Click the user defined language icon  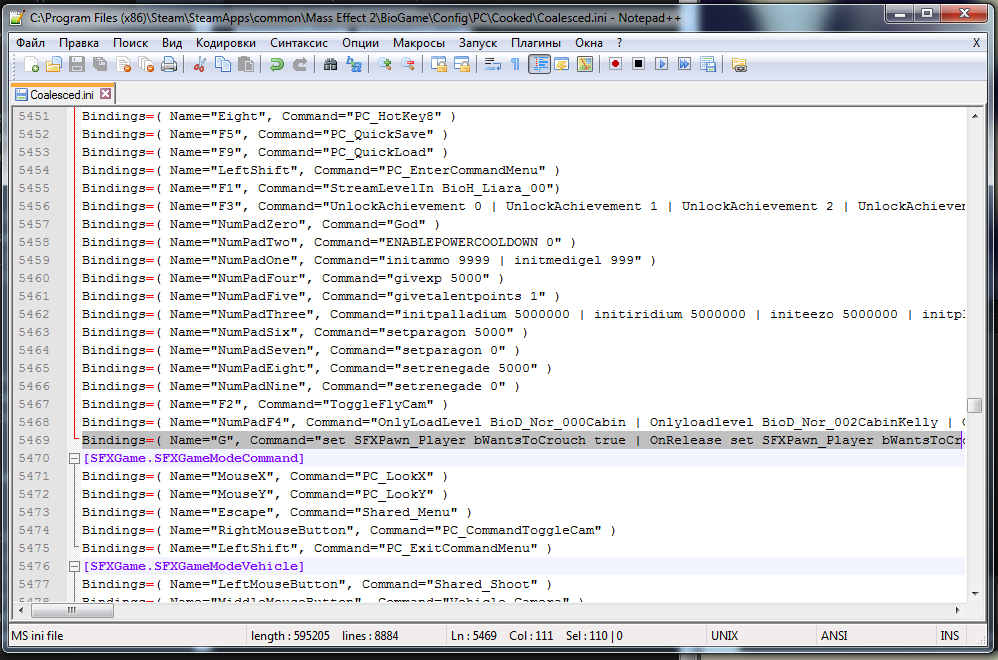(x=561, y=64)
